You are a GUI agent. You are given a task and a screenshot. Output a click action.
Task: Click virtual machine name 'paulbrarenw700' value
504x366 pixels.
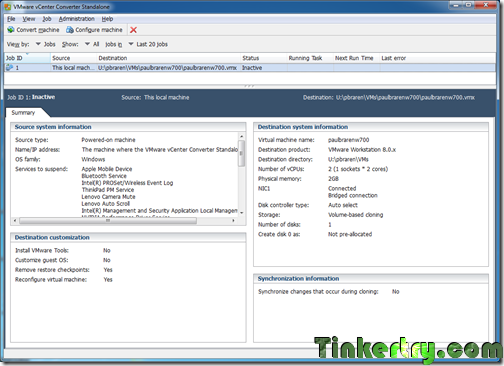(x=349, y=140)
